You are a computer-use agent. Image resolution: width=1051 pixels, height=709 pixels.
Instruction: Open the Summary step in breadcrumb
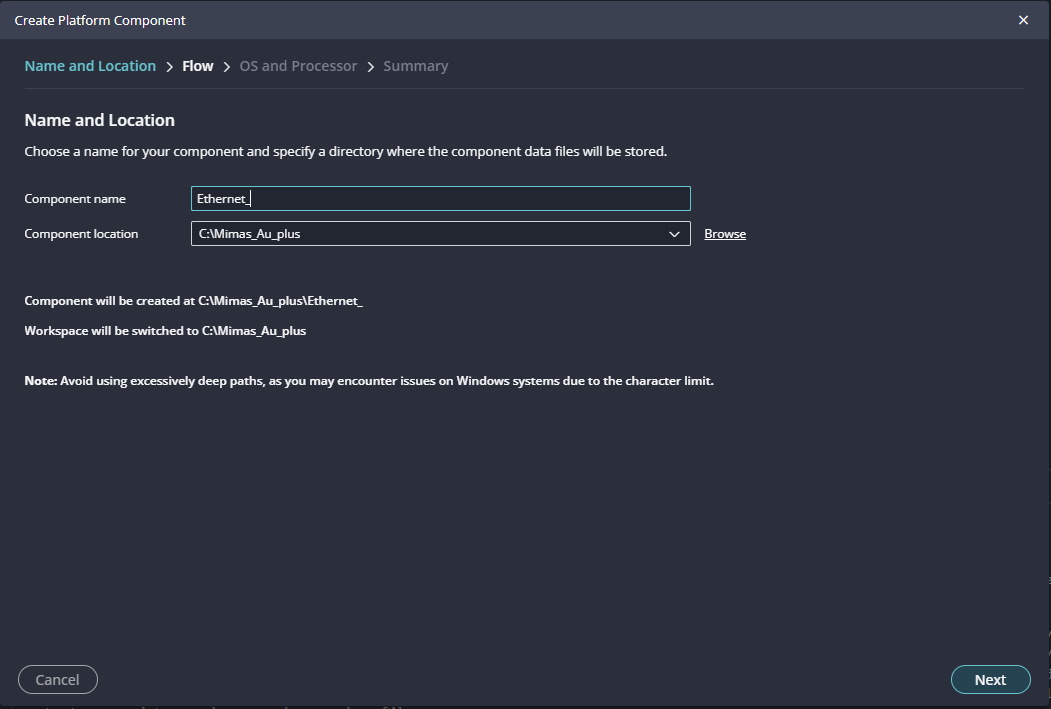[415, 66]
